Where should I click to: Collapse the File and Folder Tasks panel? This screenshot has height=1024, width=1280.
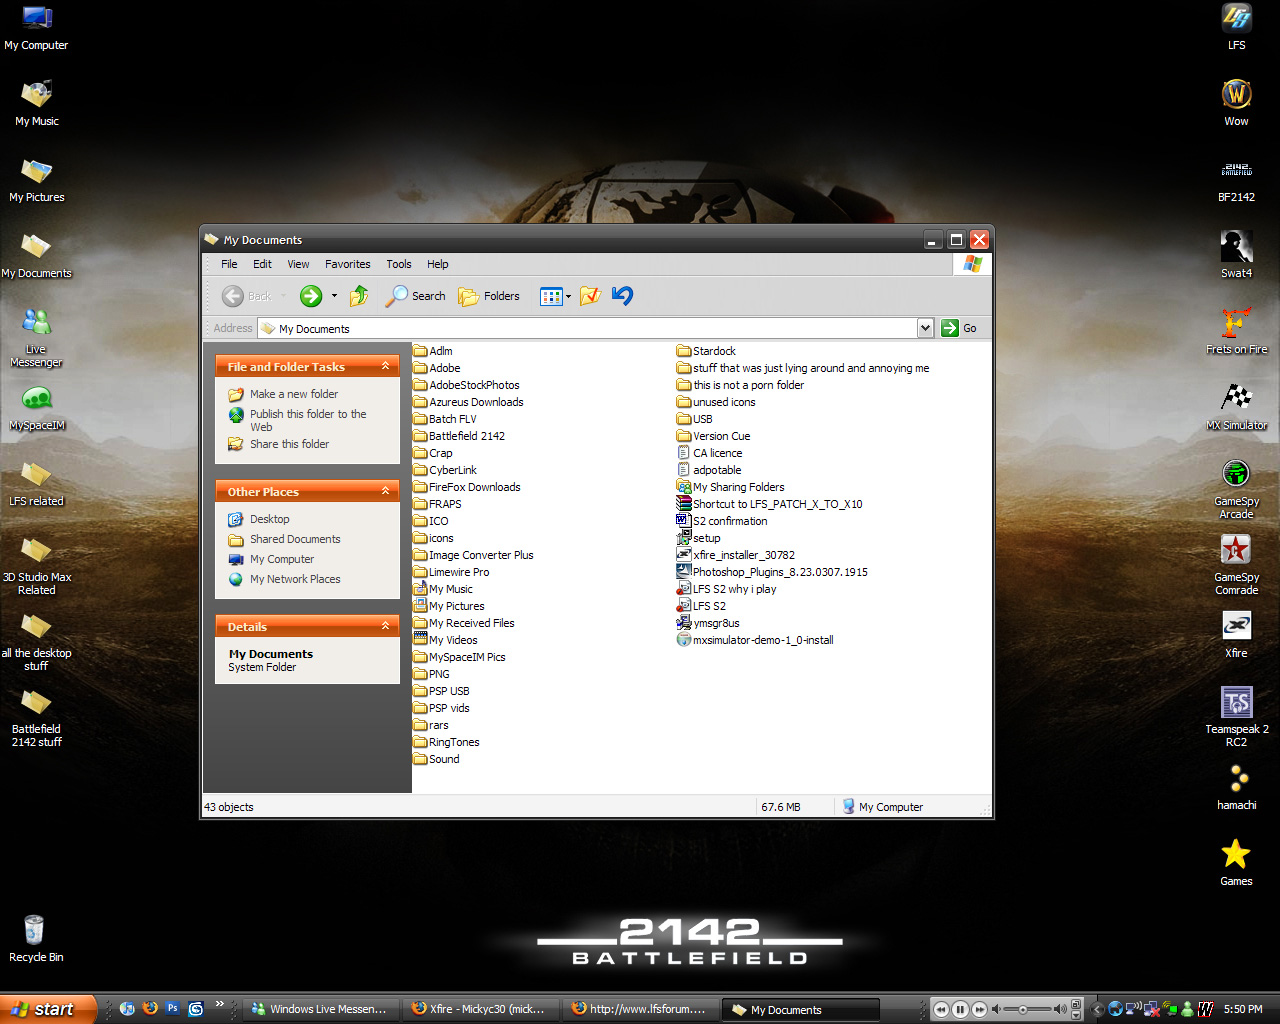click(x=385, y=367)
